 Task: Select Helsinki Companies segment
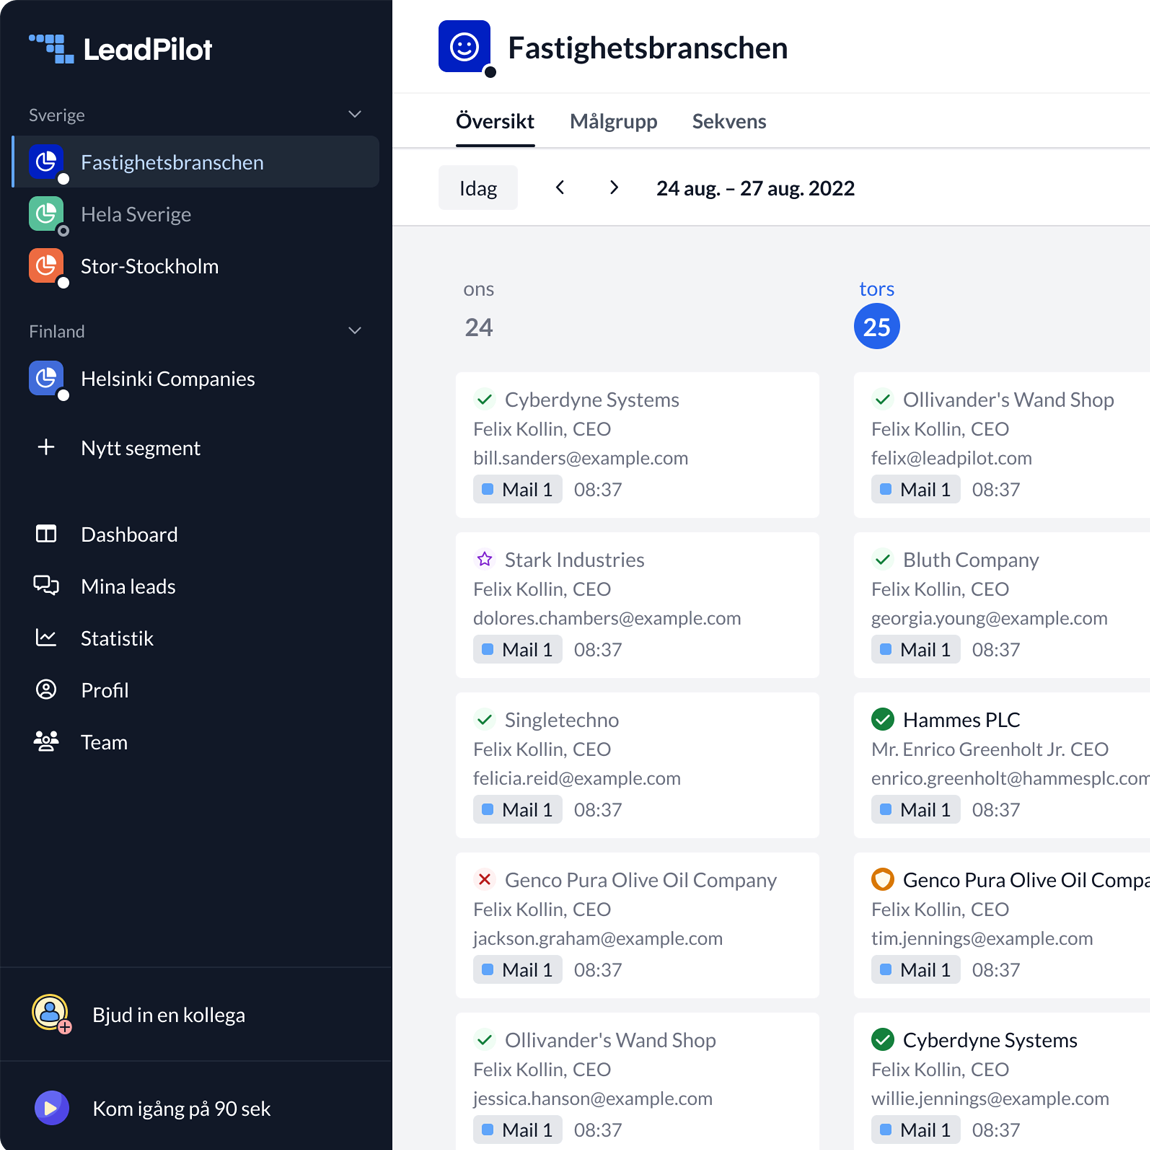pyautogui.click(x=195, y=378)
